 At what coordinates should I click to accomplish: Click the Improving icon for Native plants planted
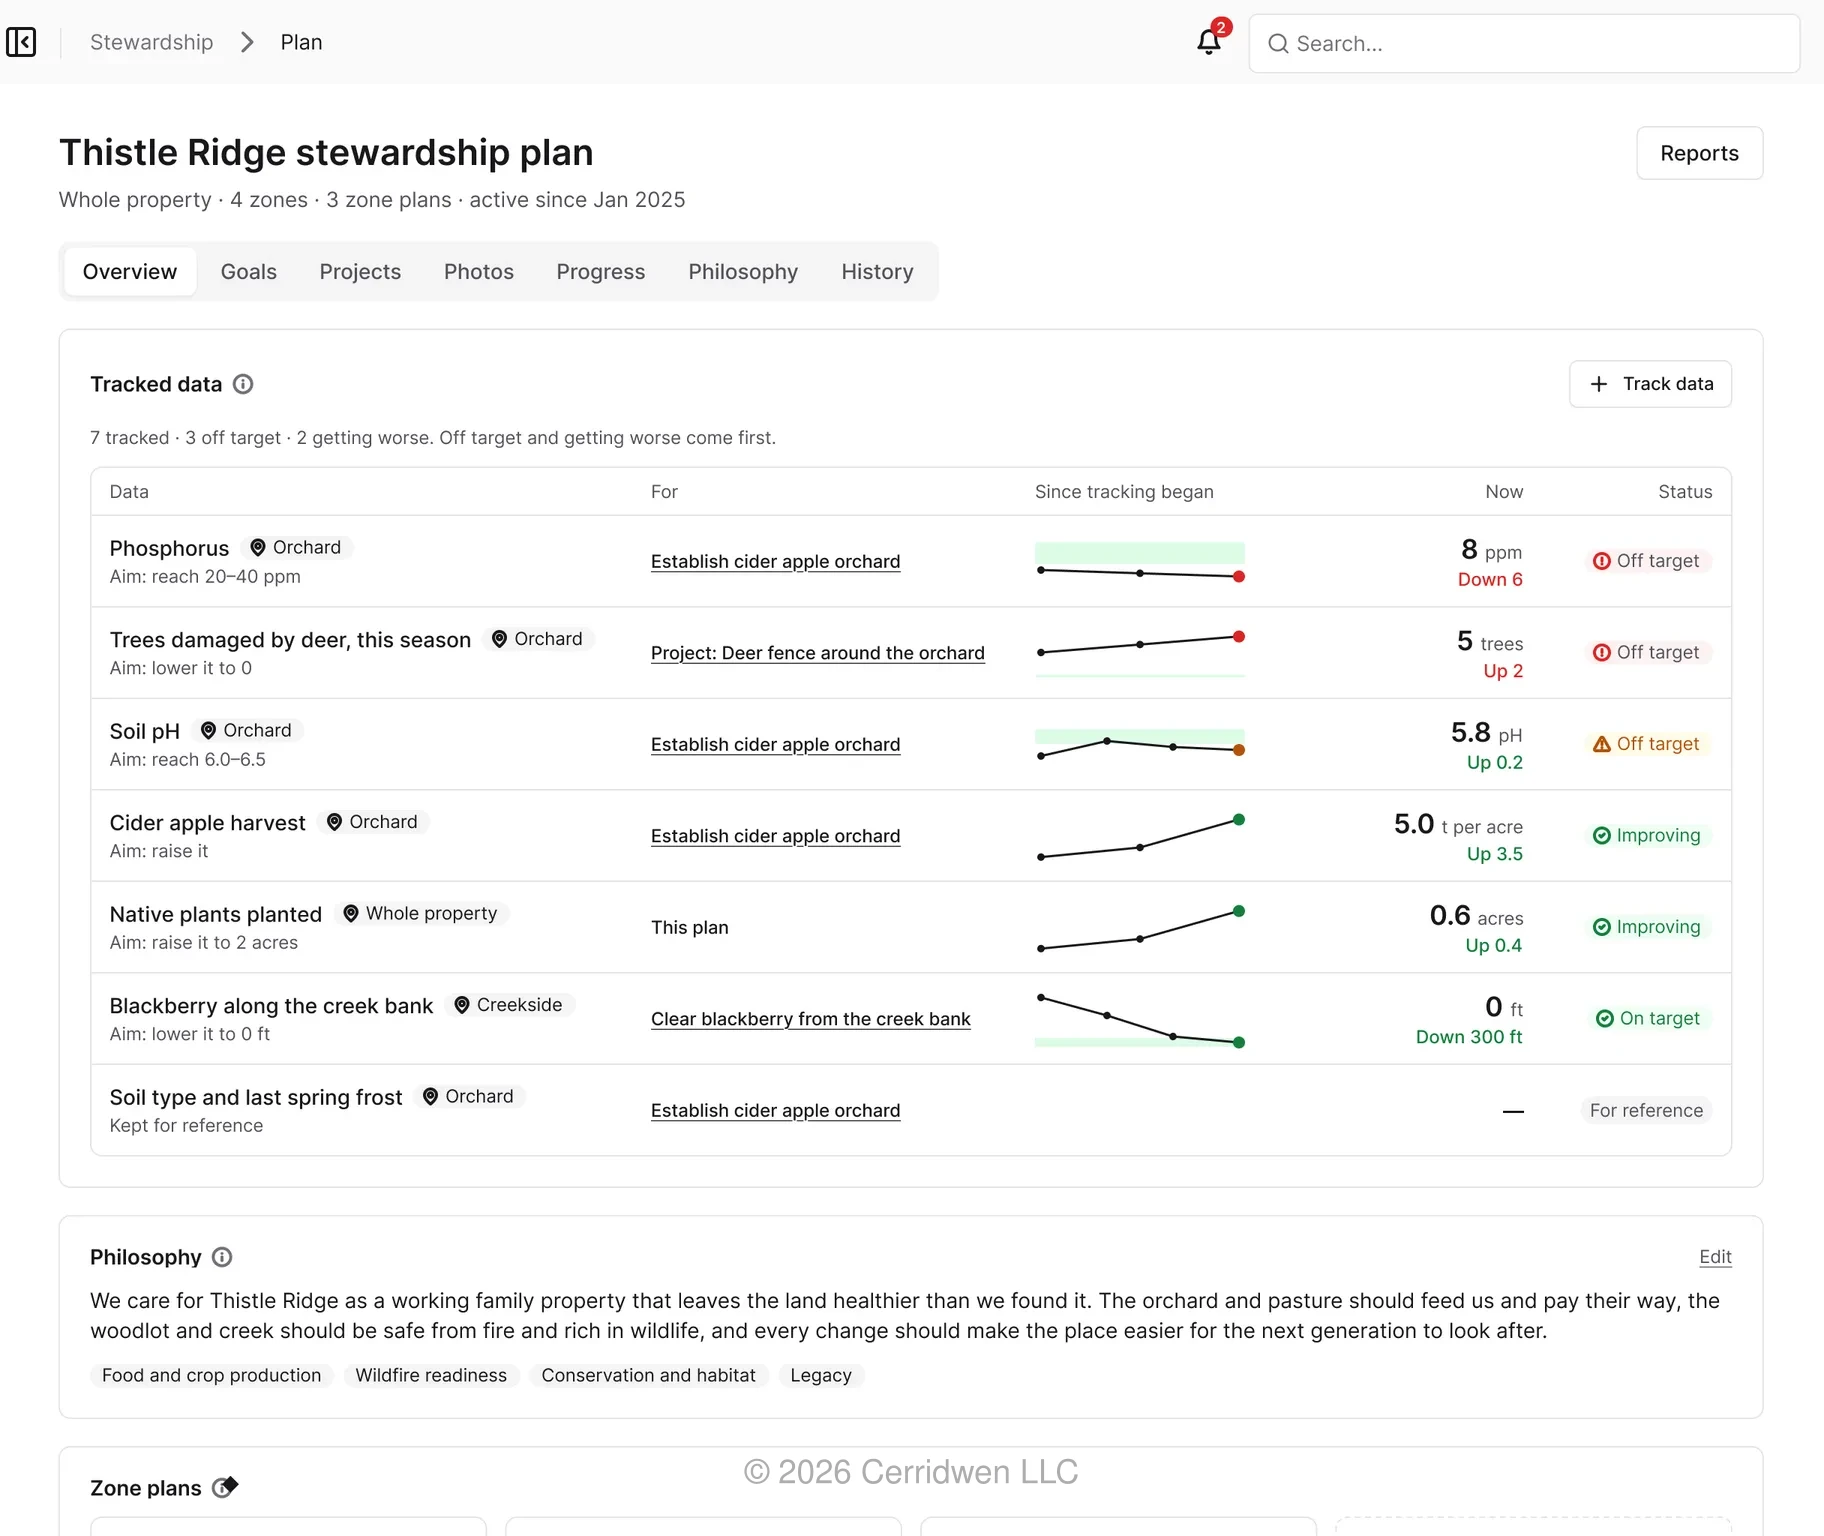point(1602,927)
